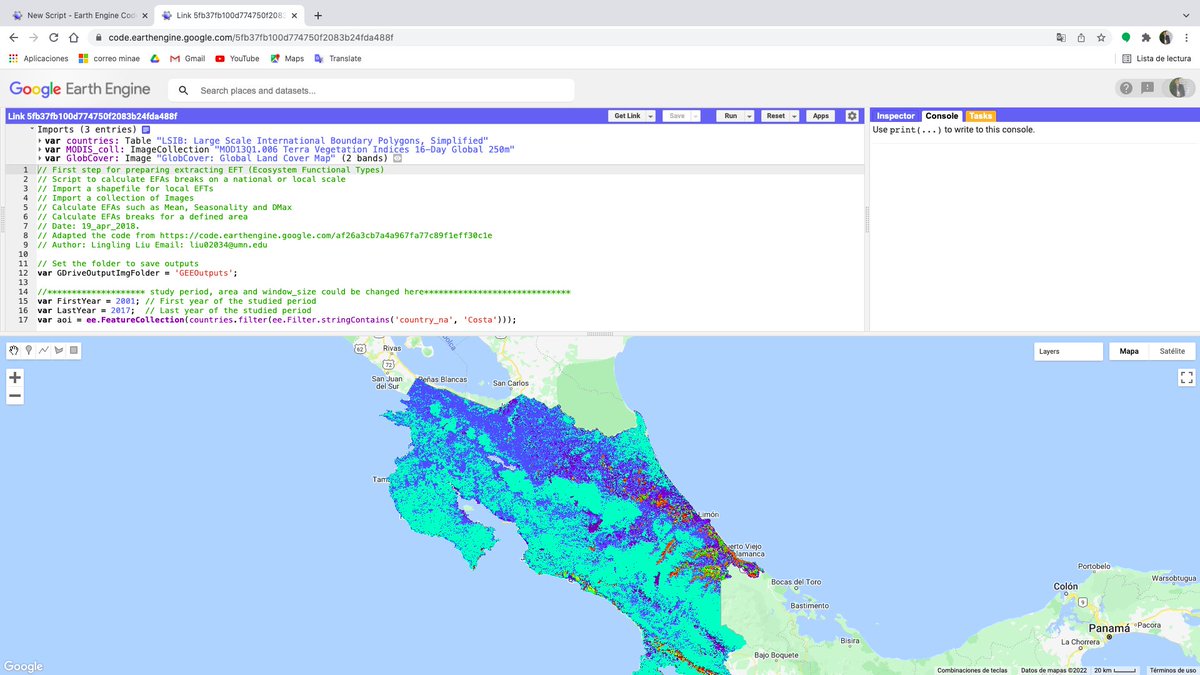Viewport: 1200px width, 675px height.
Task: Click the green extension icon in Chrome toolbar
Action: pyautogui.click(x=1126, y=37)
